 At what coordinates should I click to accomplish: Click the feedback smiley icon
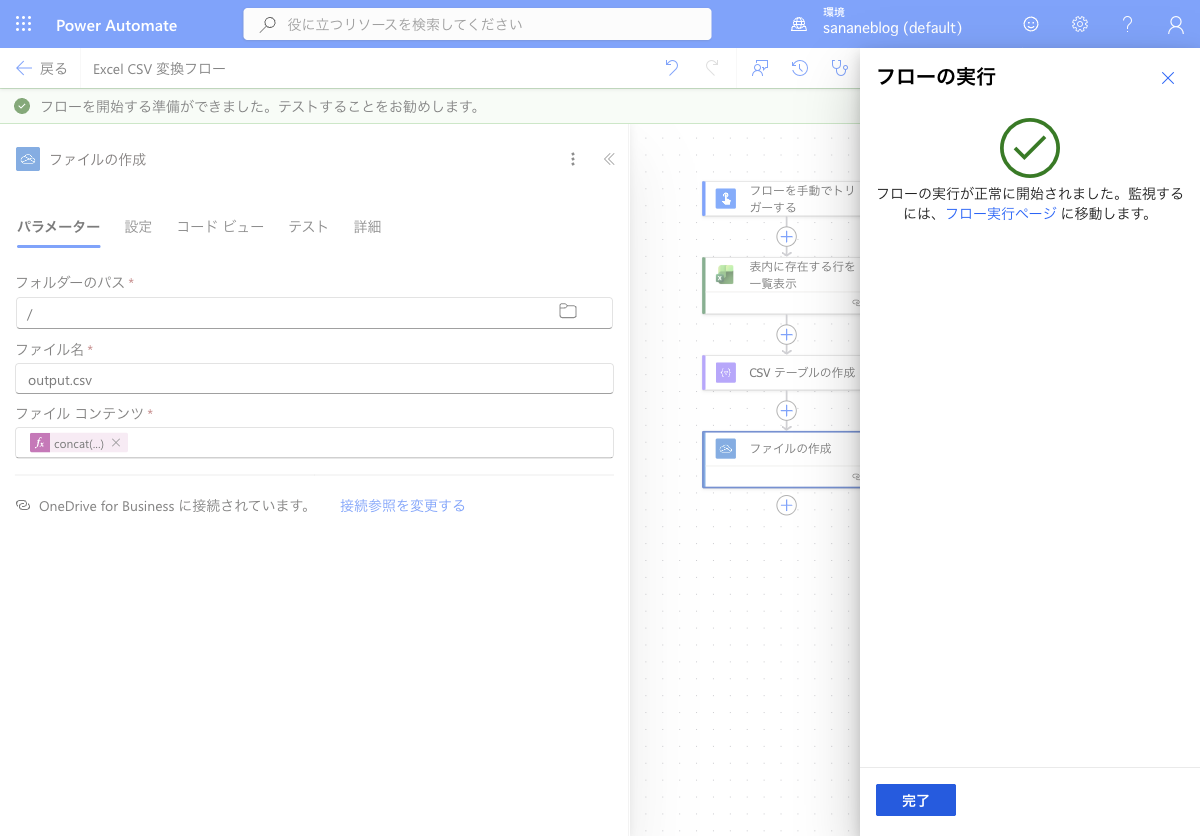point(1031,24)
